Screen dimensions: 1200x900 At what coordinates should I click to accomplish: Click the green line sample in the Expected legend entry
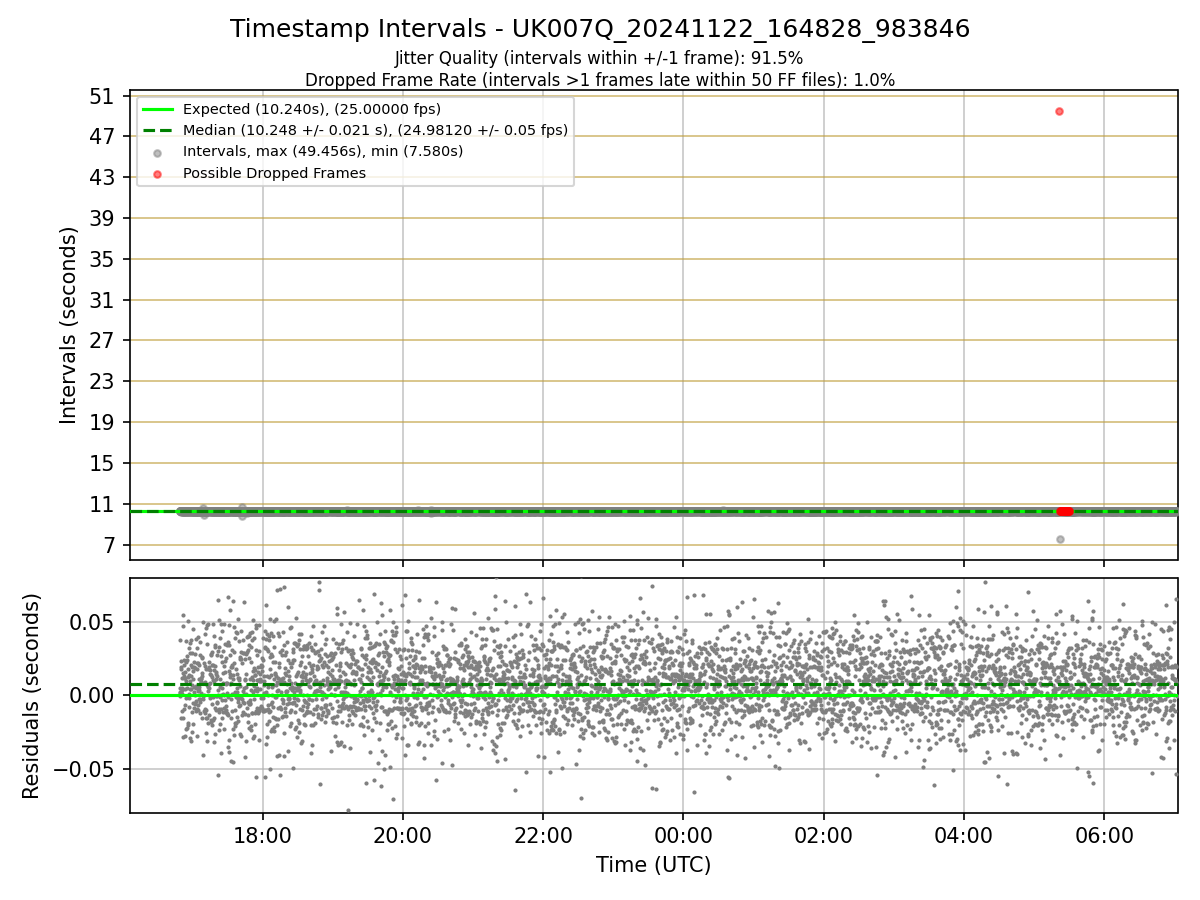[157, 109]
